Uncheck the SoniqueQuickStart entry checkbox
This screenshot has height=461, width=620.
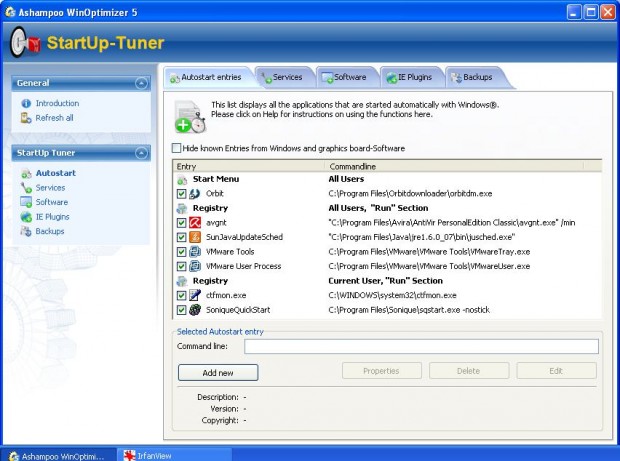(x=181, y=310)
